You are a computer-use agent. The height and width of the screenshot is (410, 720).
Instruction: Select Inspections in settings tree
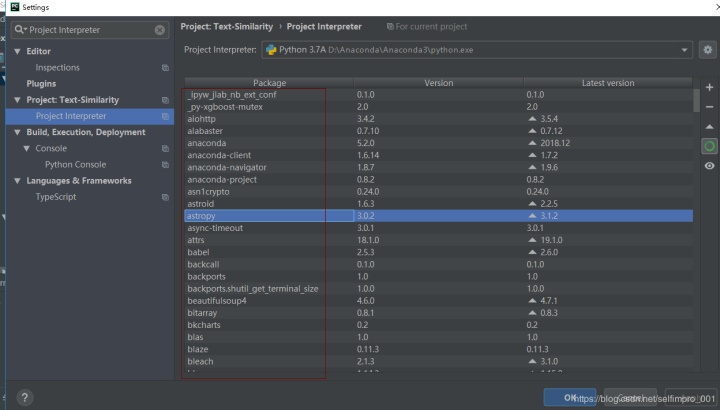57,67
